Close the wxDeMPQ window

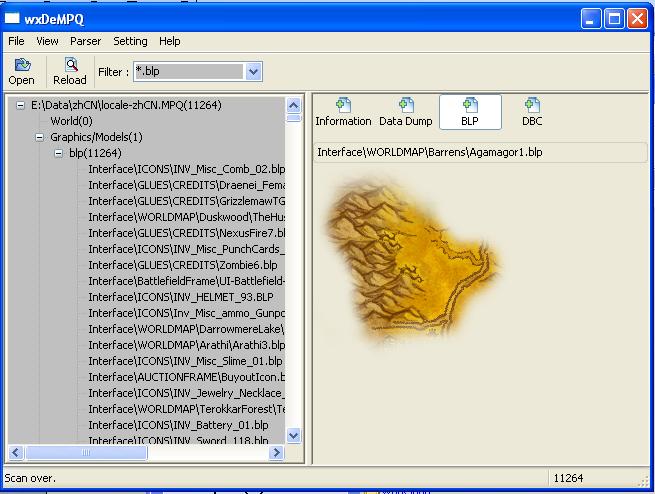click(x=637, y=19)
